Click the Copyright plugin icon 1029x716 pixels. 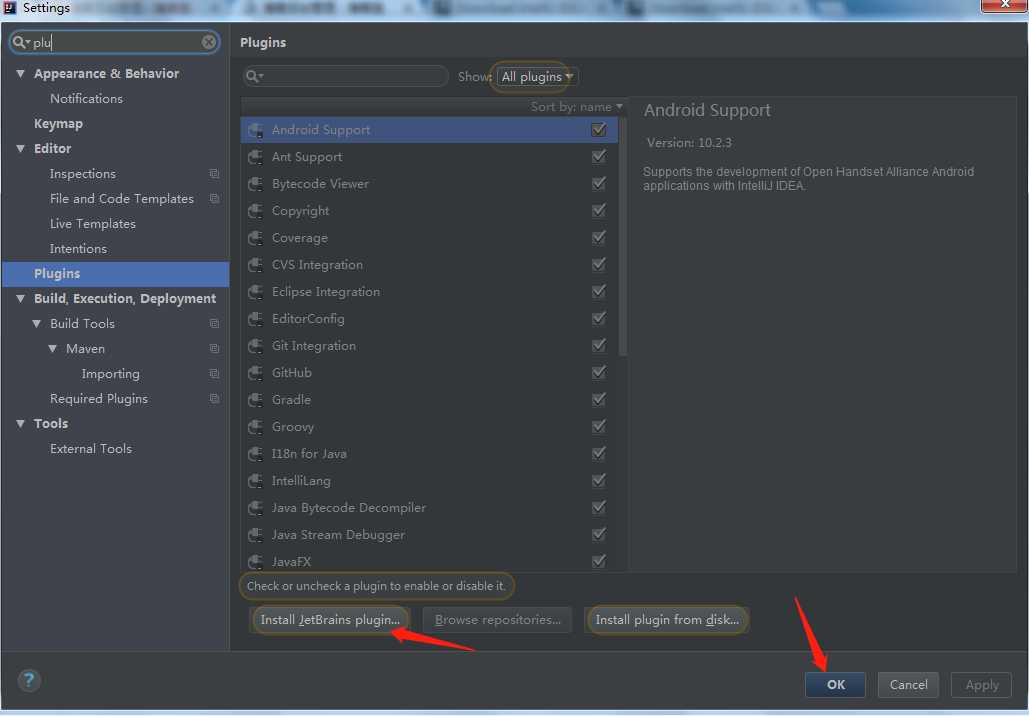click(256, 211)
